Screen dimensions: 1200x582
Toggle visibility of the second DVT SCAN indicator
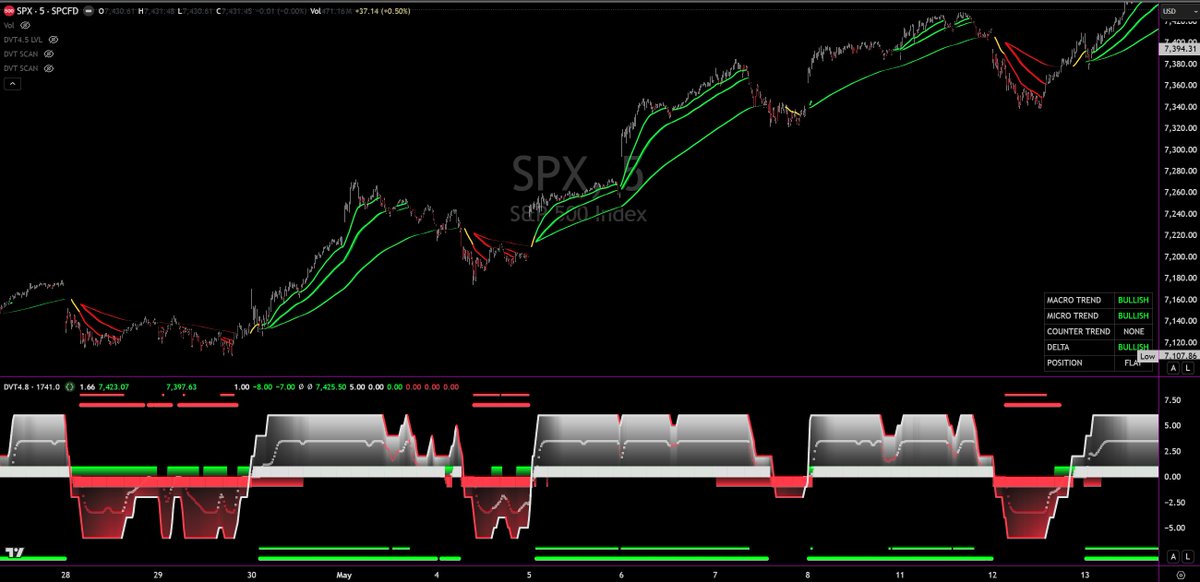[48, 66]
